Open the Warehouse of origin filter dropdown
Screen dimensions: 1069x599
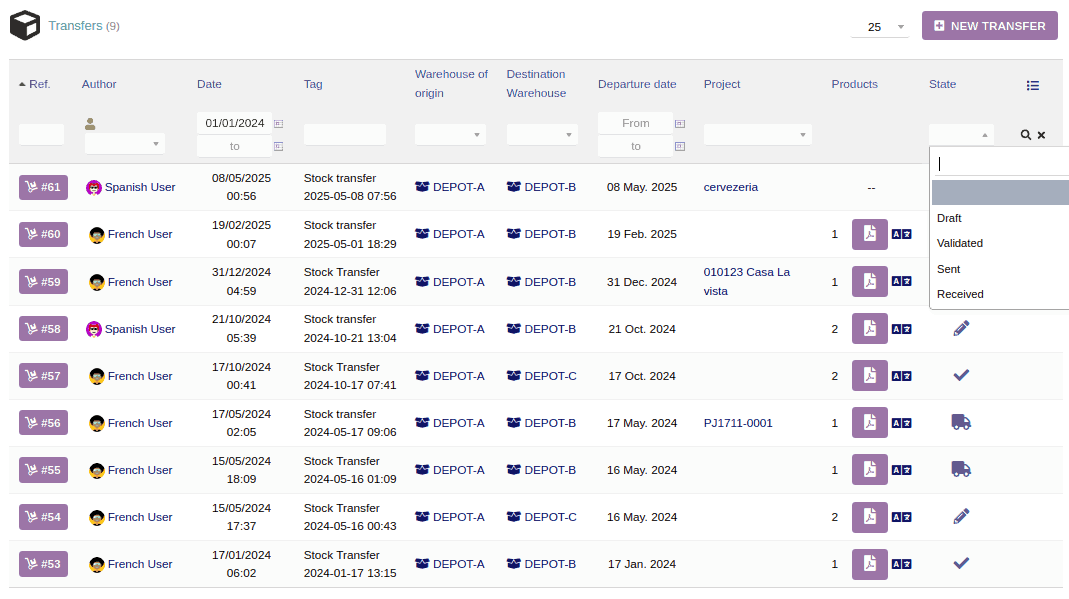click(x=450, y=134)
